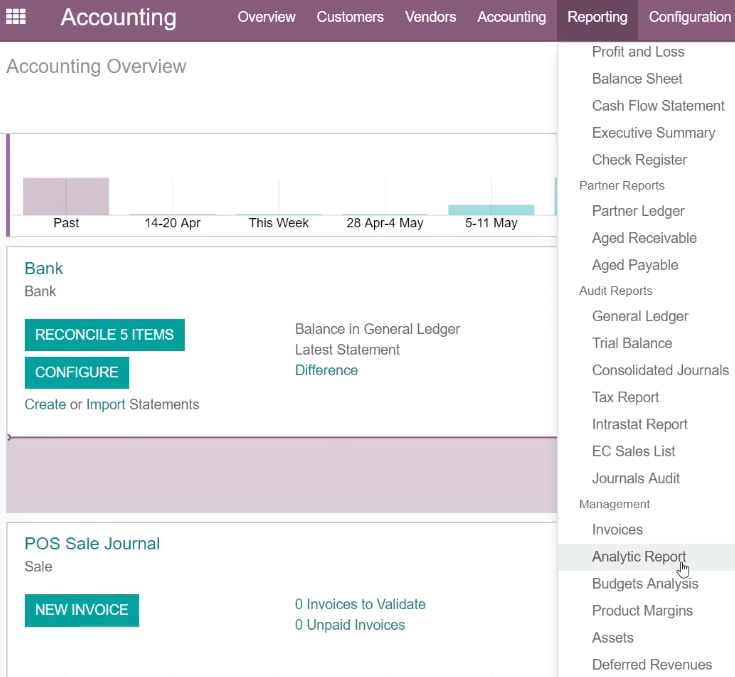Open the Vendors menu

[x=430, y=17]
